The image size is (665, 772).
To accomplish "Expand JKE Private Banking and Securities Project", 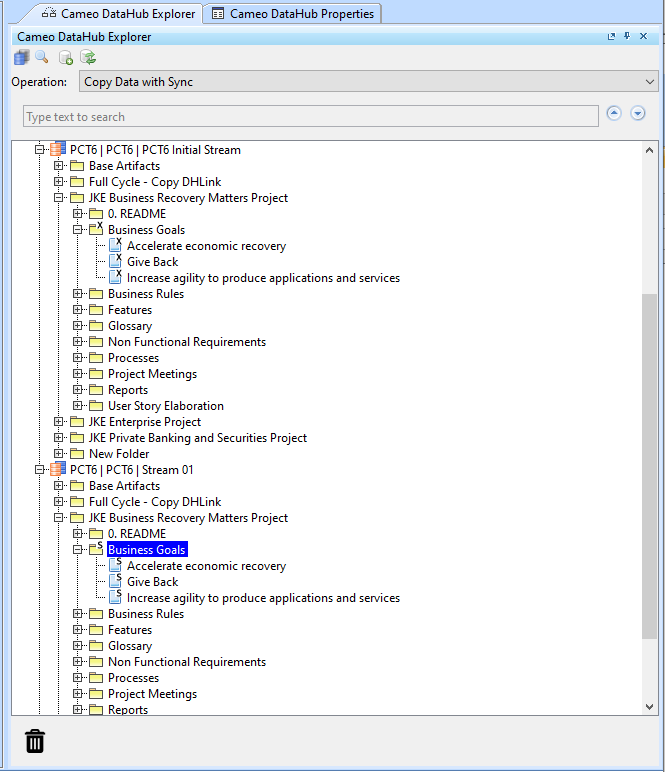I will coord(59,437).
